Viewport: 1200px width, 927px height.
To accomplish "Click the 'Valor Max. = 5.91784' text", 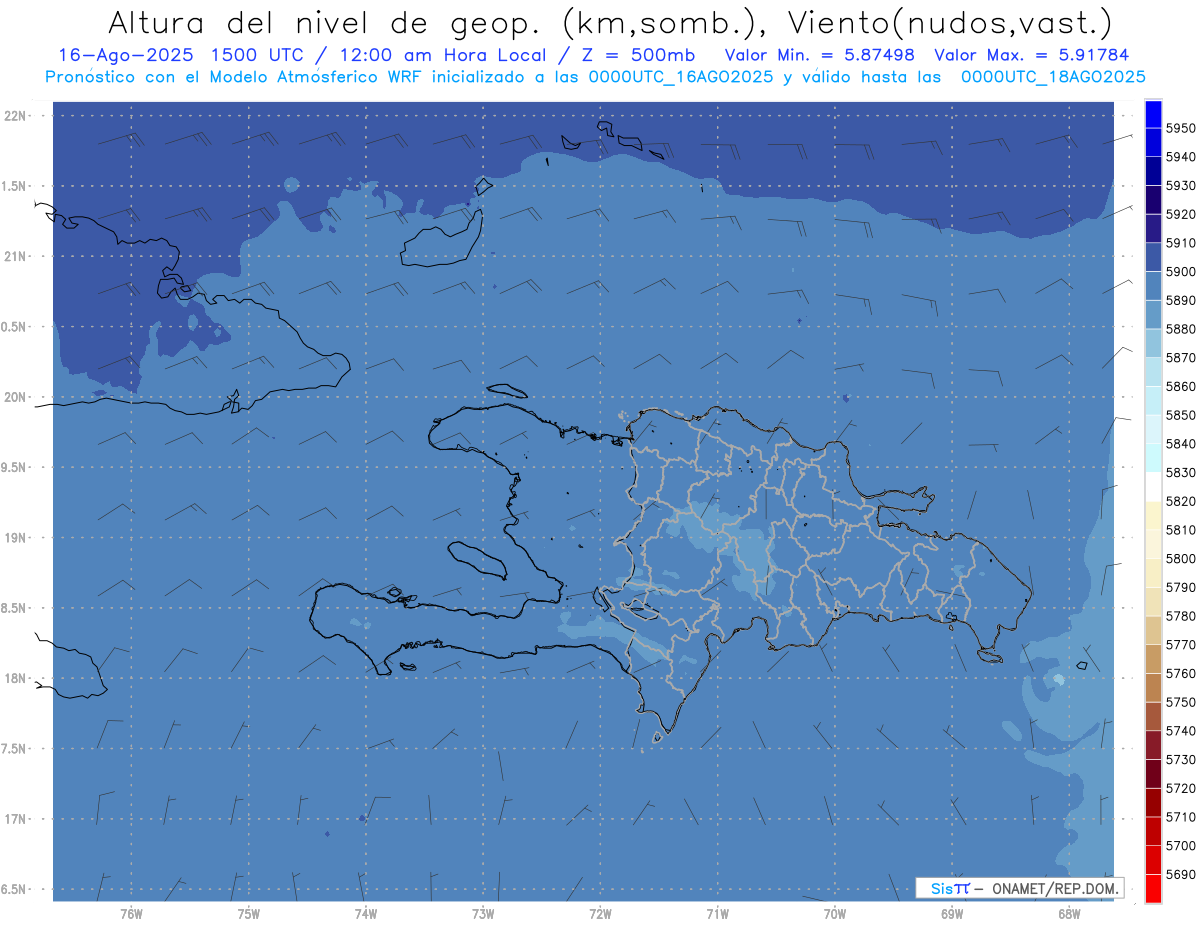I will click(1033, 55).
